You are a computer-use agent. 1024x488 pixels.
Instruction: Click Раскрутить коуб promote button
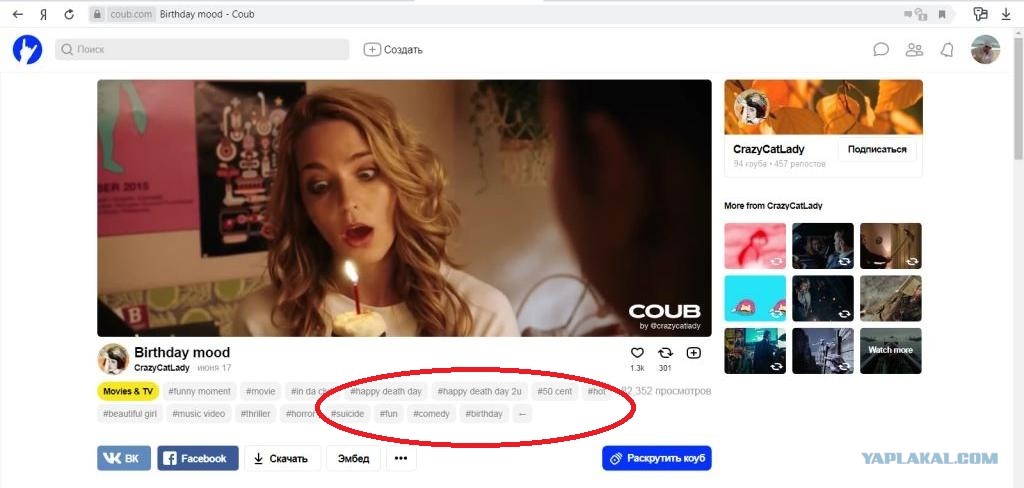tap(657, 459)
